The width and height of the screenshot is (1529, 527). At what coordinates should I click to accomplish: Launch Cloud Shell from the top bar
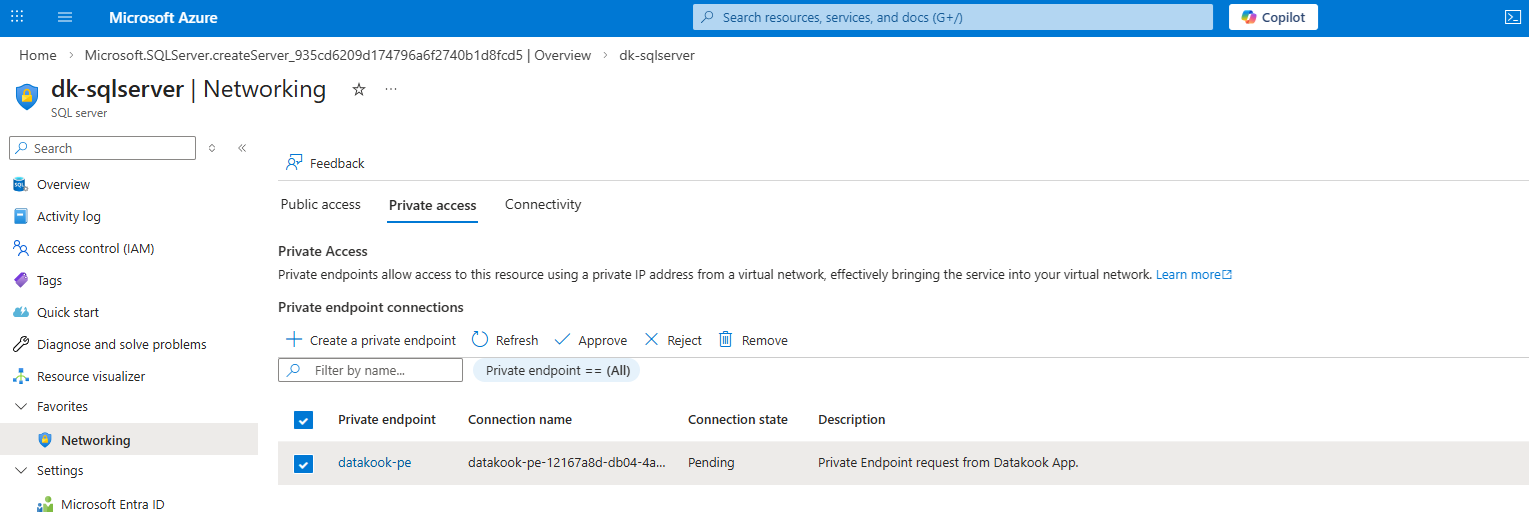[x=1512, y=17]
